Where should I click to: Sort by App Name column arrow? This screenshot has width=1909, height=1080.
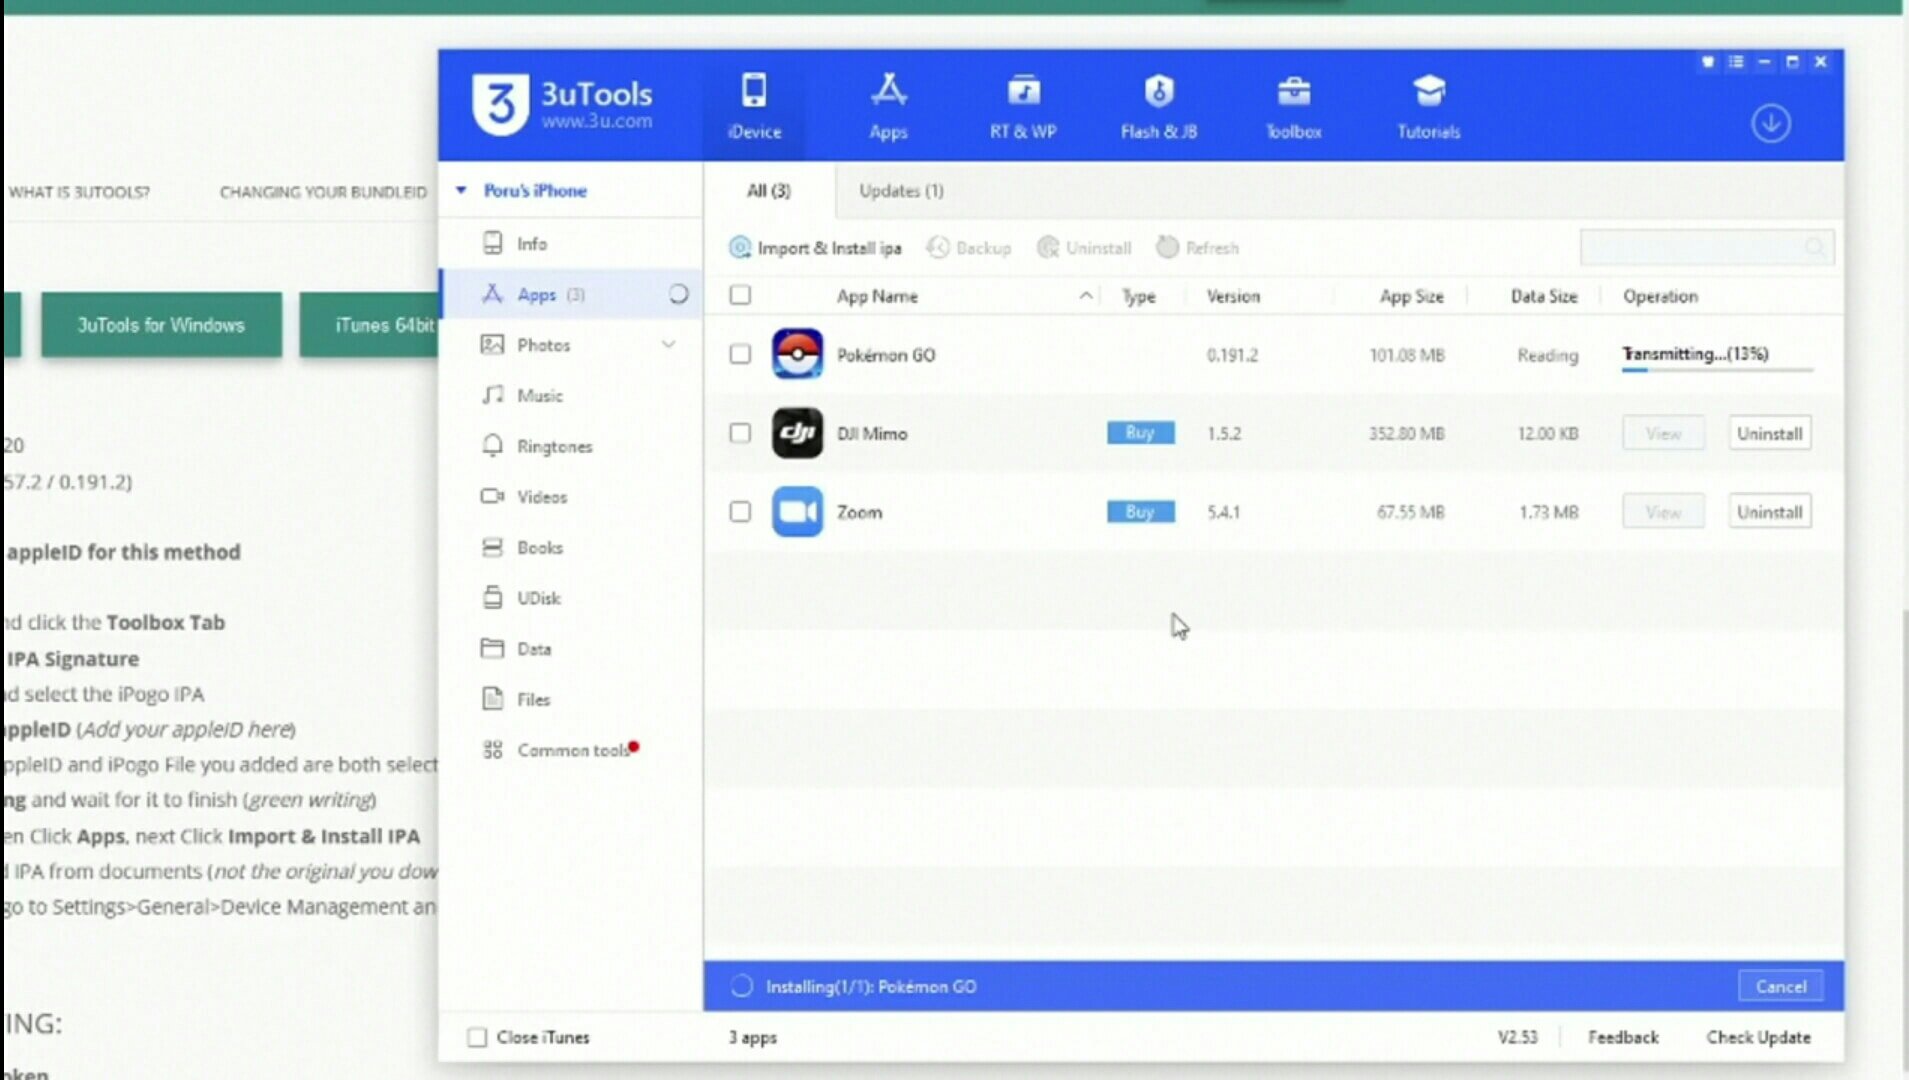1085,296
